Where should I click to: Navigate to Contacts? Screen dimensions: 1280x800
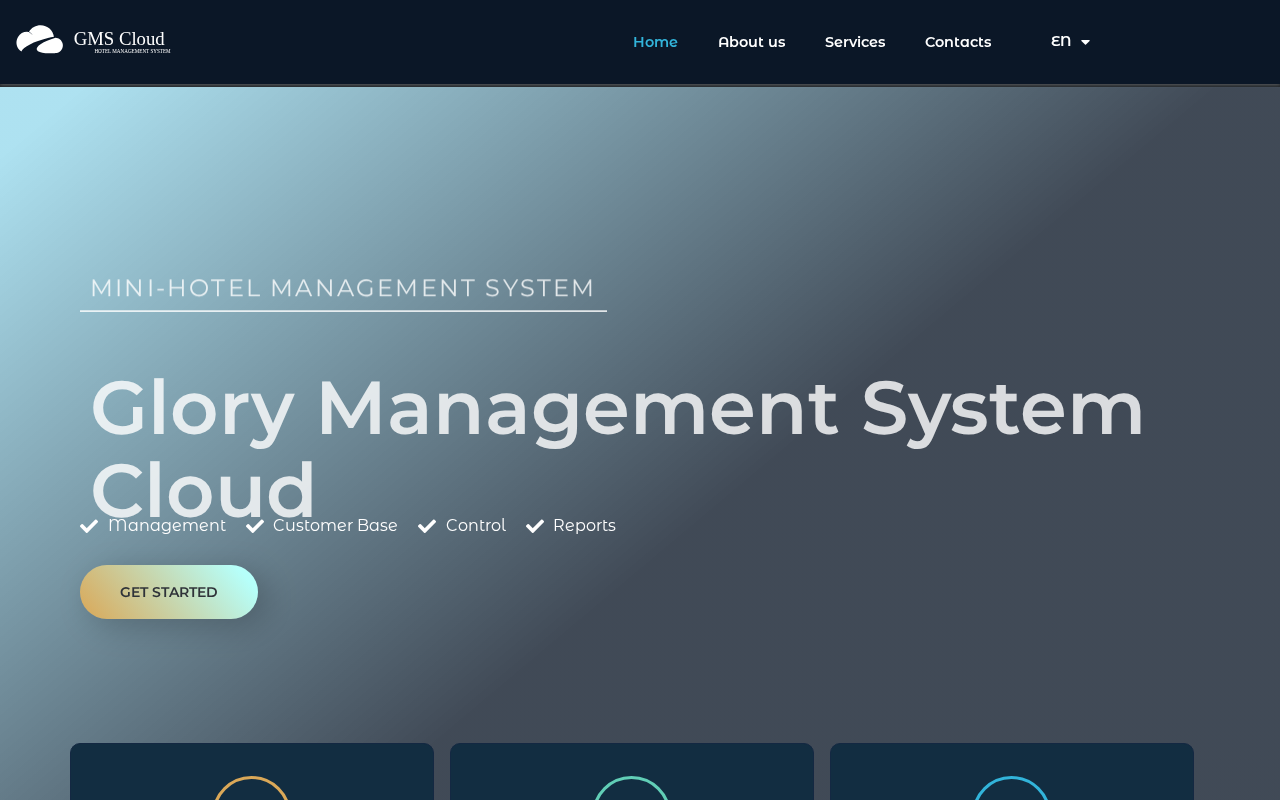point(958,42)
